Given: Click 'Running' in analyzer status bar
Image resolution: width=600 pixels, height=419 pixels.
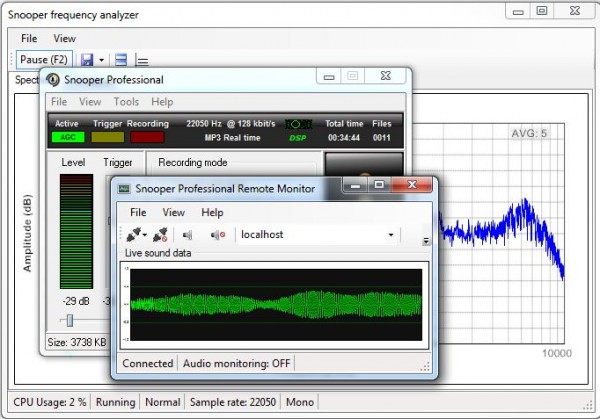Looking at the screenshot, I should [116, 402].
